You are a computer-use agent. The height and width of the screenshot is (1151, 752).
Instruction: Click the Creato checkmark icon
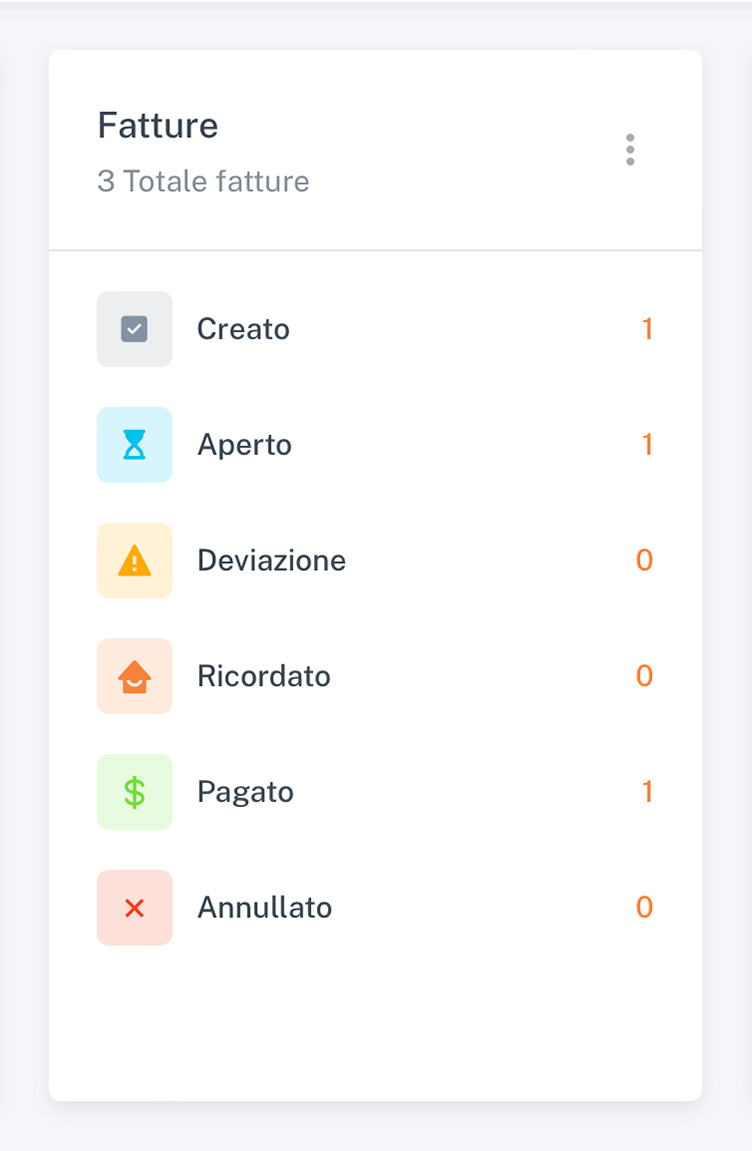click(x=134, y=329)
